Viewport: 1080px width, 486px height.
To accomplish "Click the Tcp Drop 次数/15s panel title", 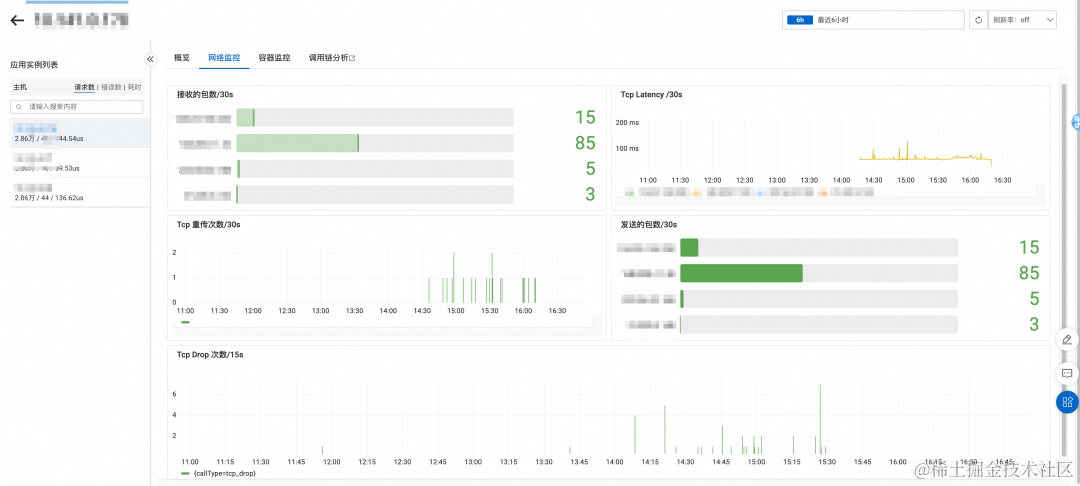I will tap(210, 355).
